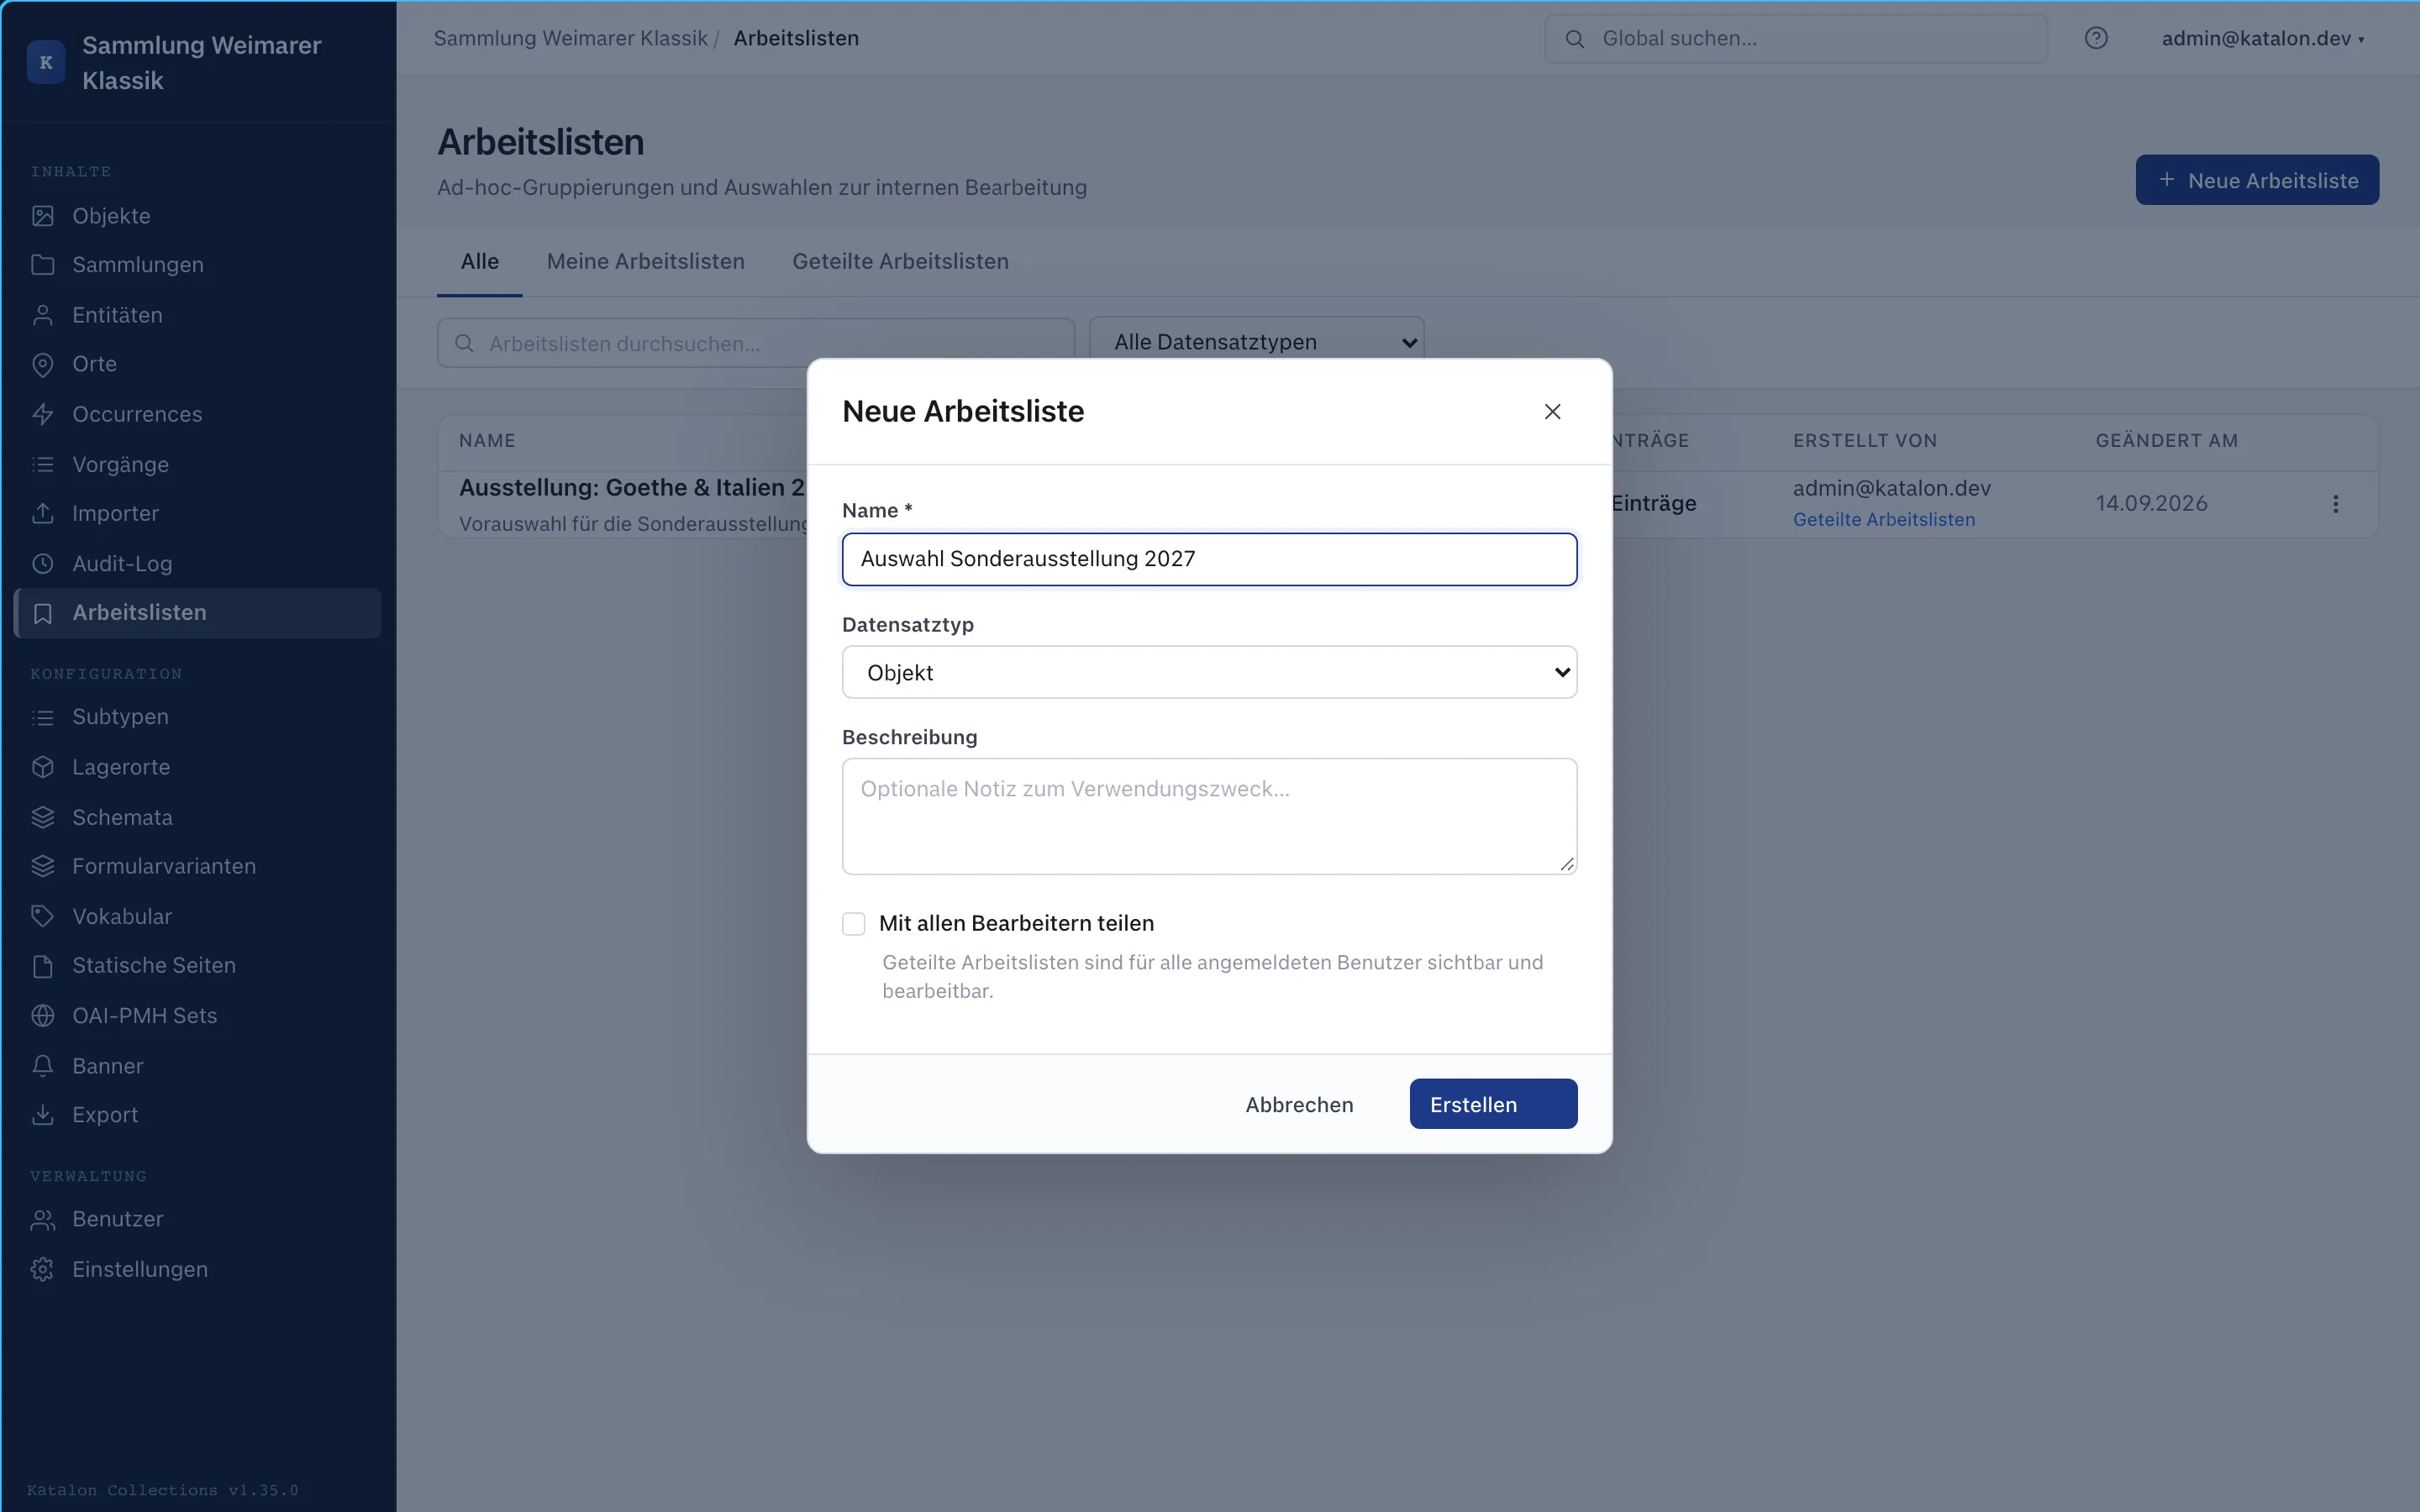The height and width of the screenshot is (1512, 2420).
Task: Click the GEÄNDERT AM column header
Action: tap(2166, 441)
